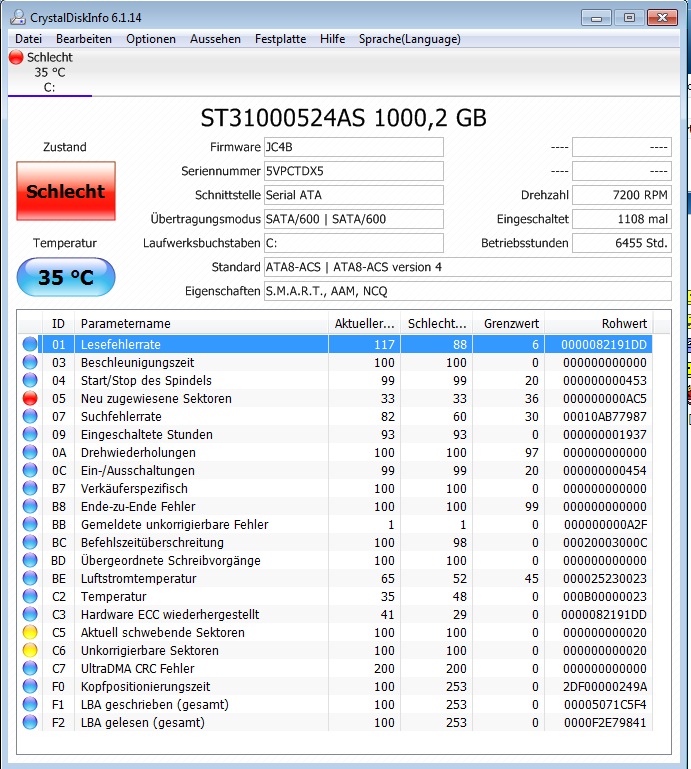Click the Parametername column header
Screen dimensions: 691x769
pos(201,324)
